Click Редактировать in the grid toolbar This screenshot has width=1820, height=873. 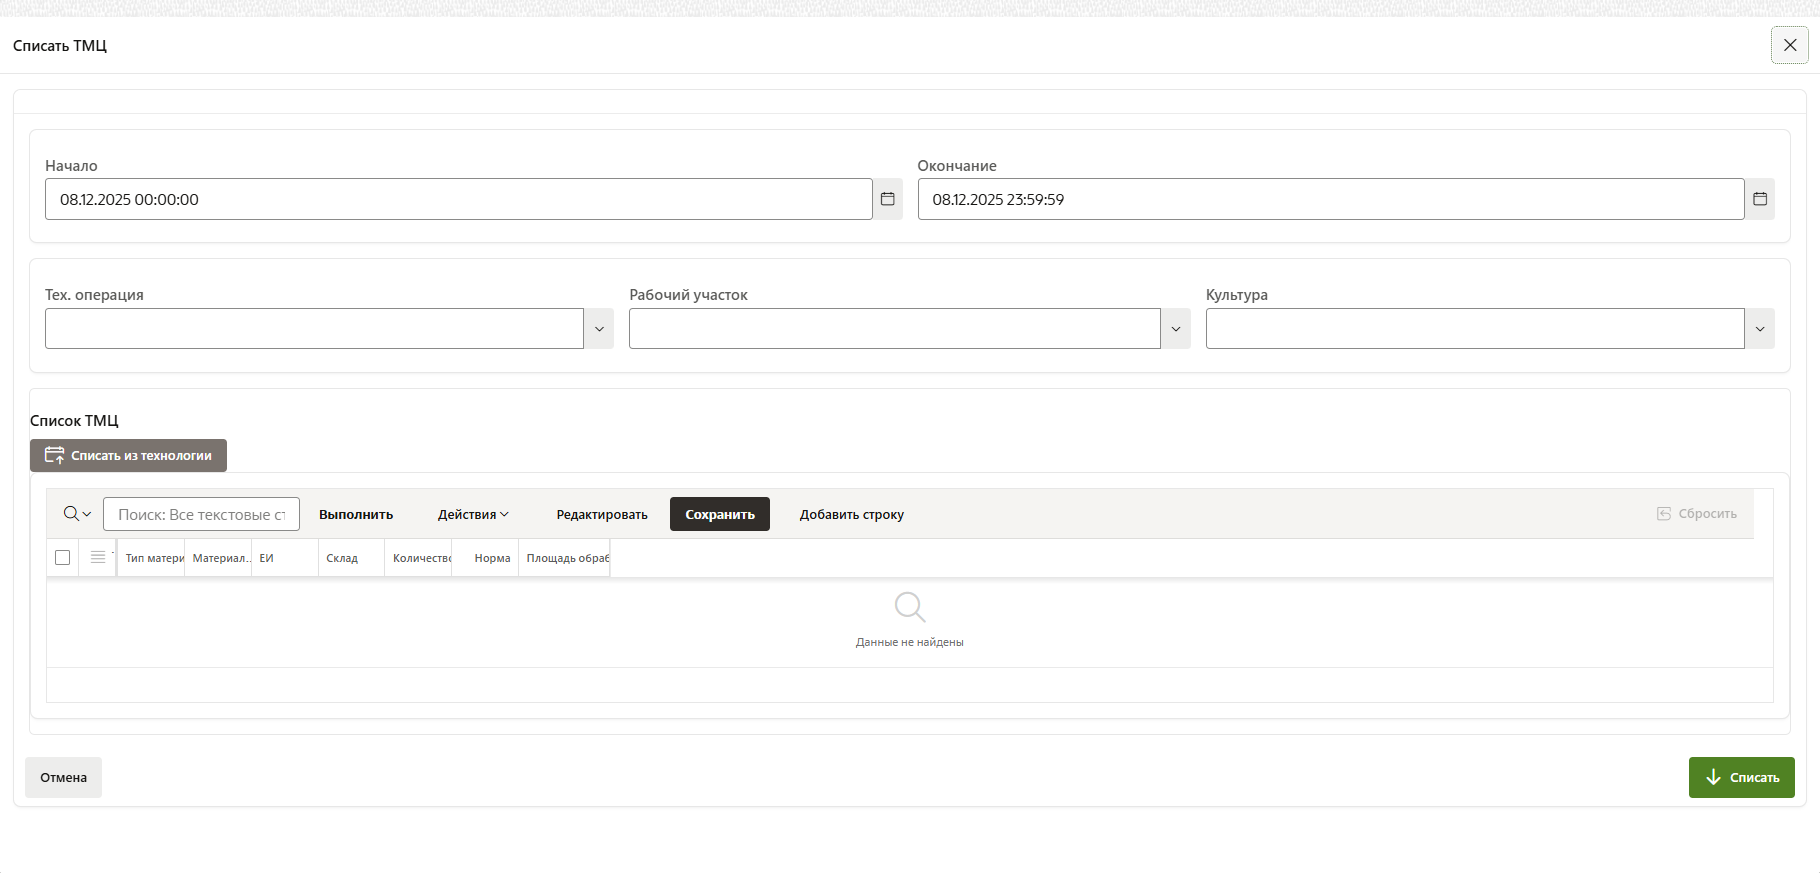point(602,514)
